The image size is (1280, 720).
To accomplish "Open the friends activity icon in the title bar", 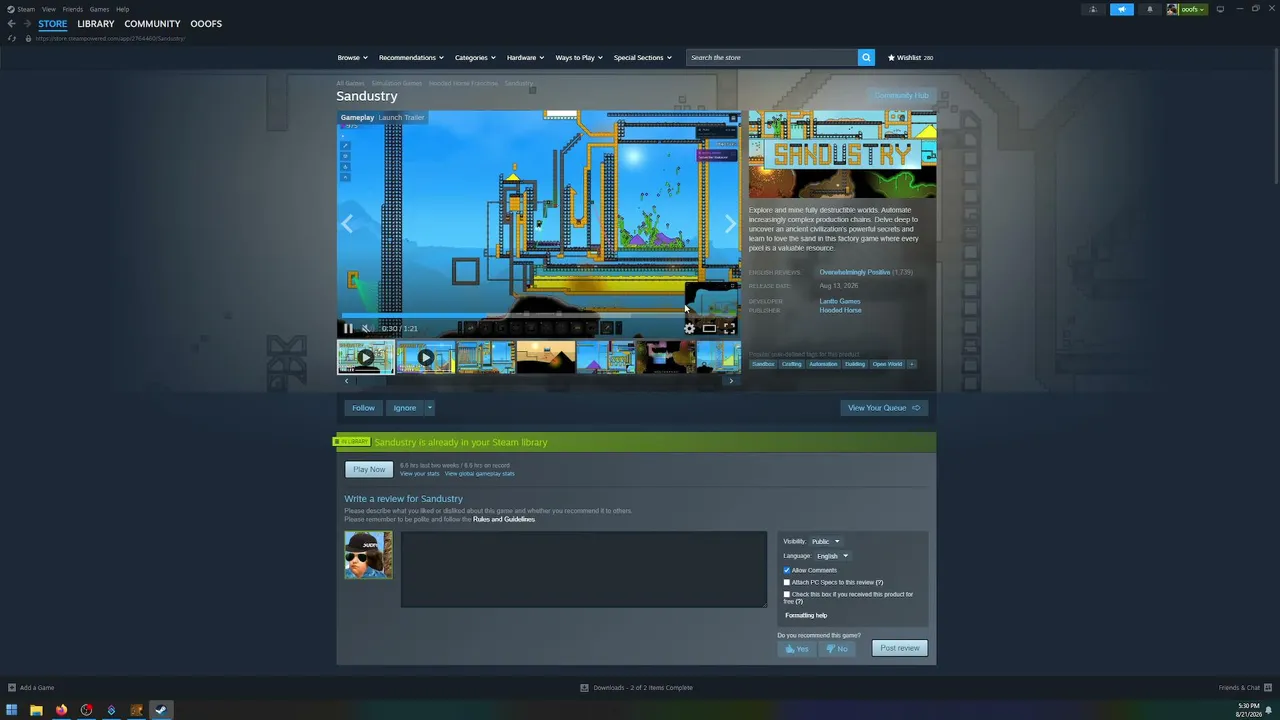I will (1093, 9).
